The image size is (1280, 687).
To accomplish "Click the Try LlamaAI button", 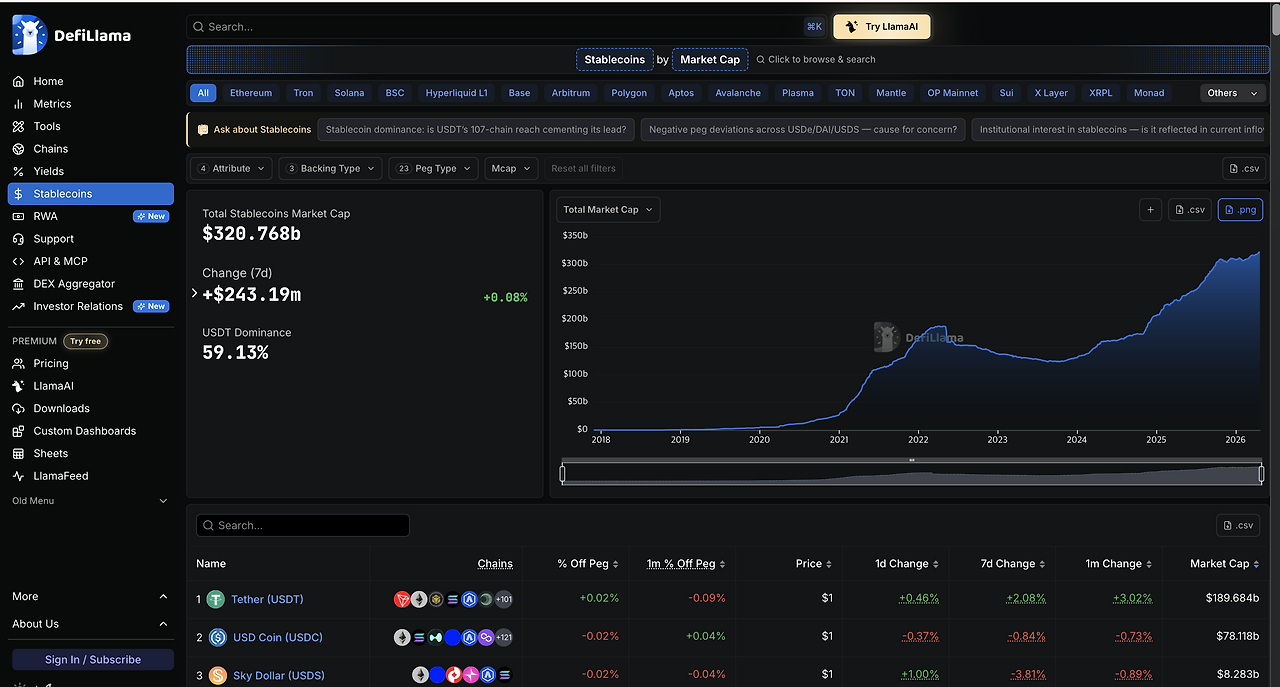I will [x=882, y=27].
